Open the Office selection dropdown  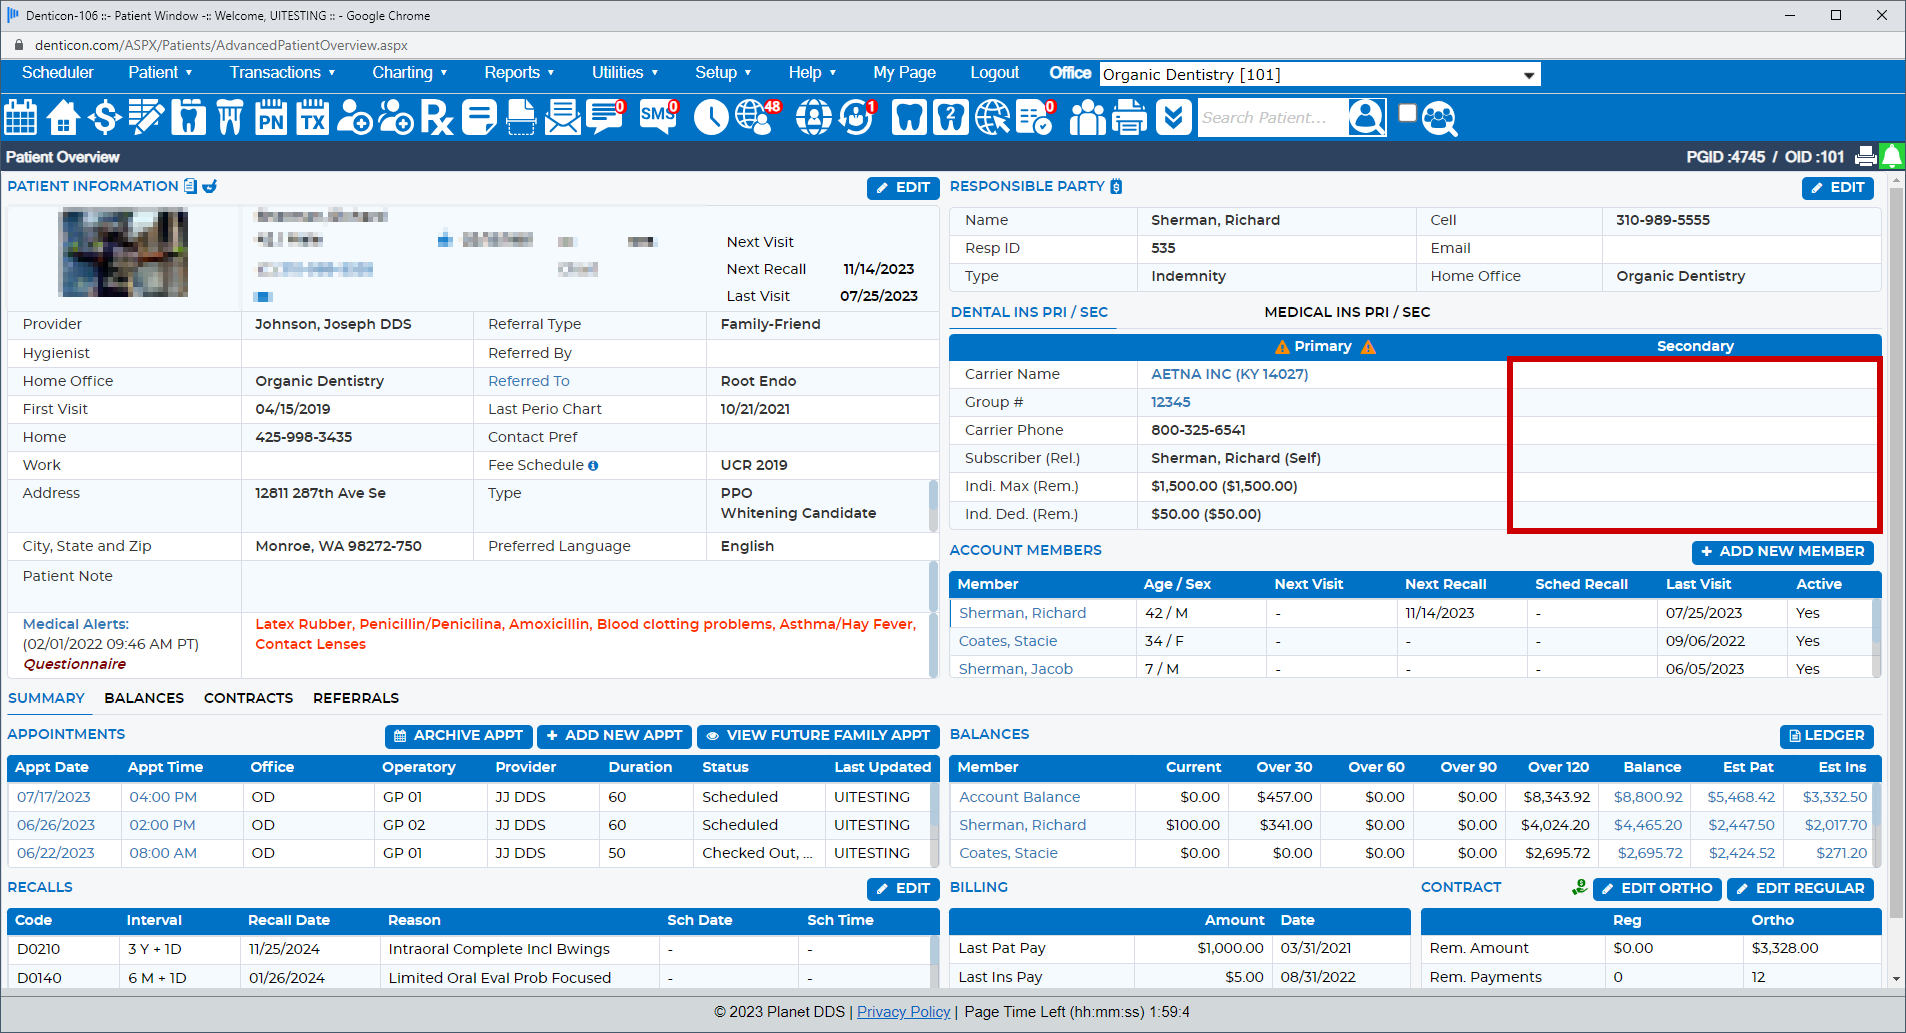click(1319, 75)
